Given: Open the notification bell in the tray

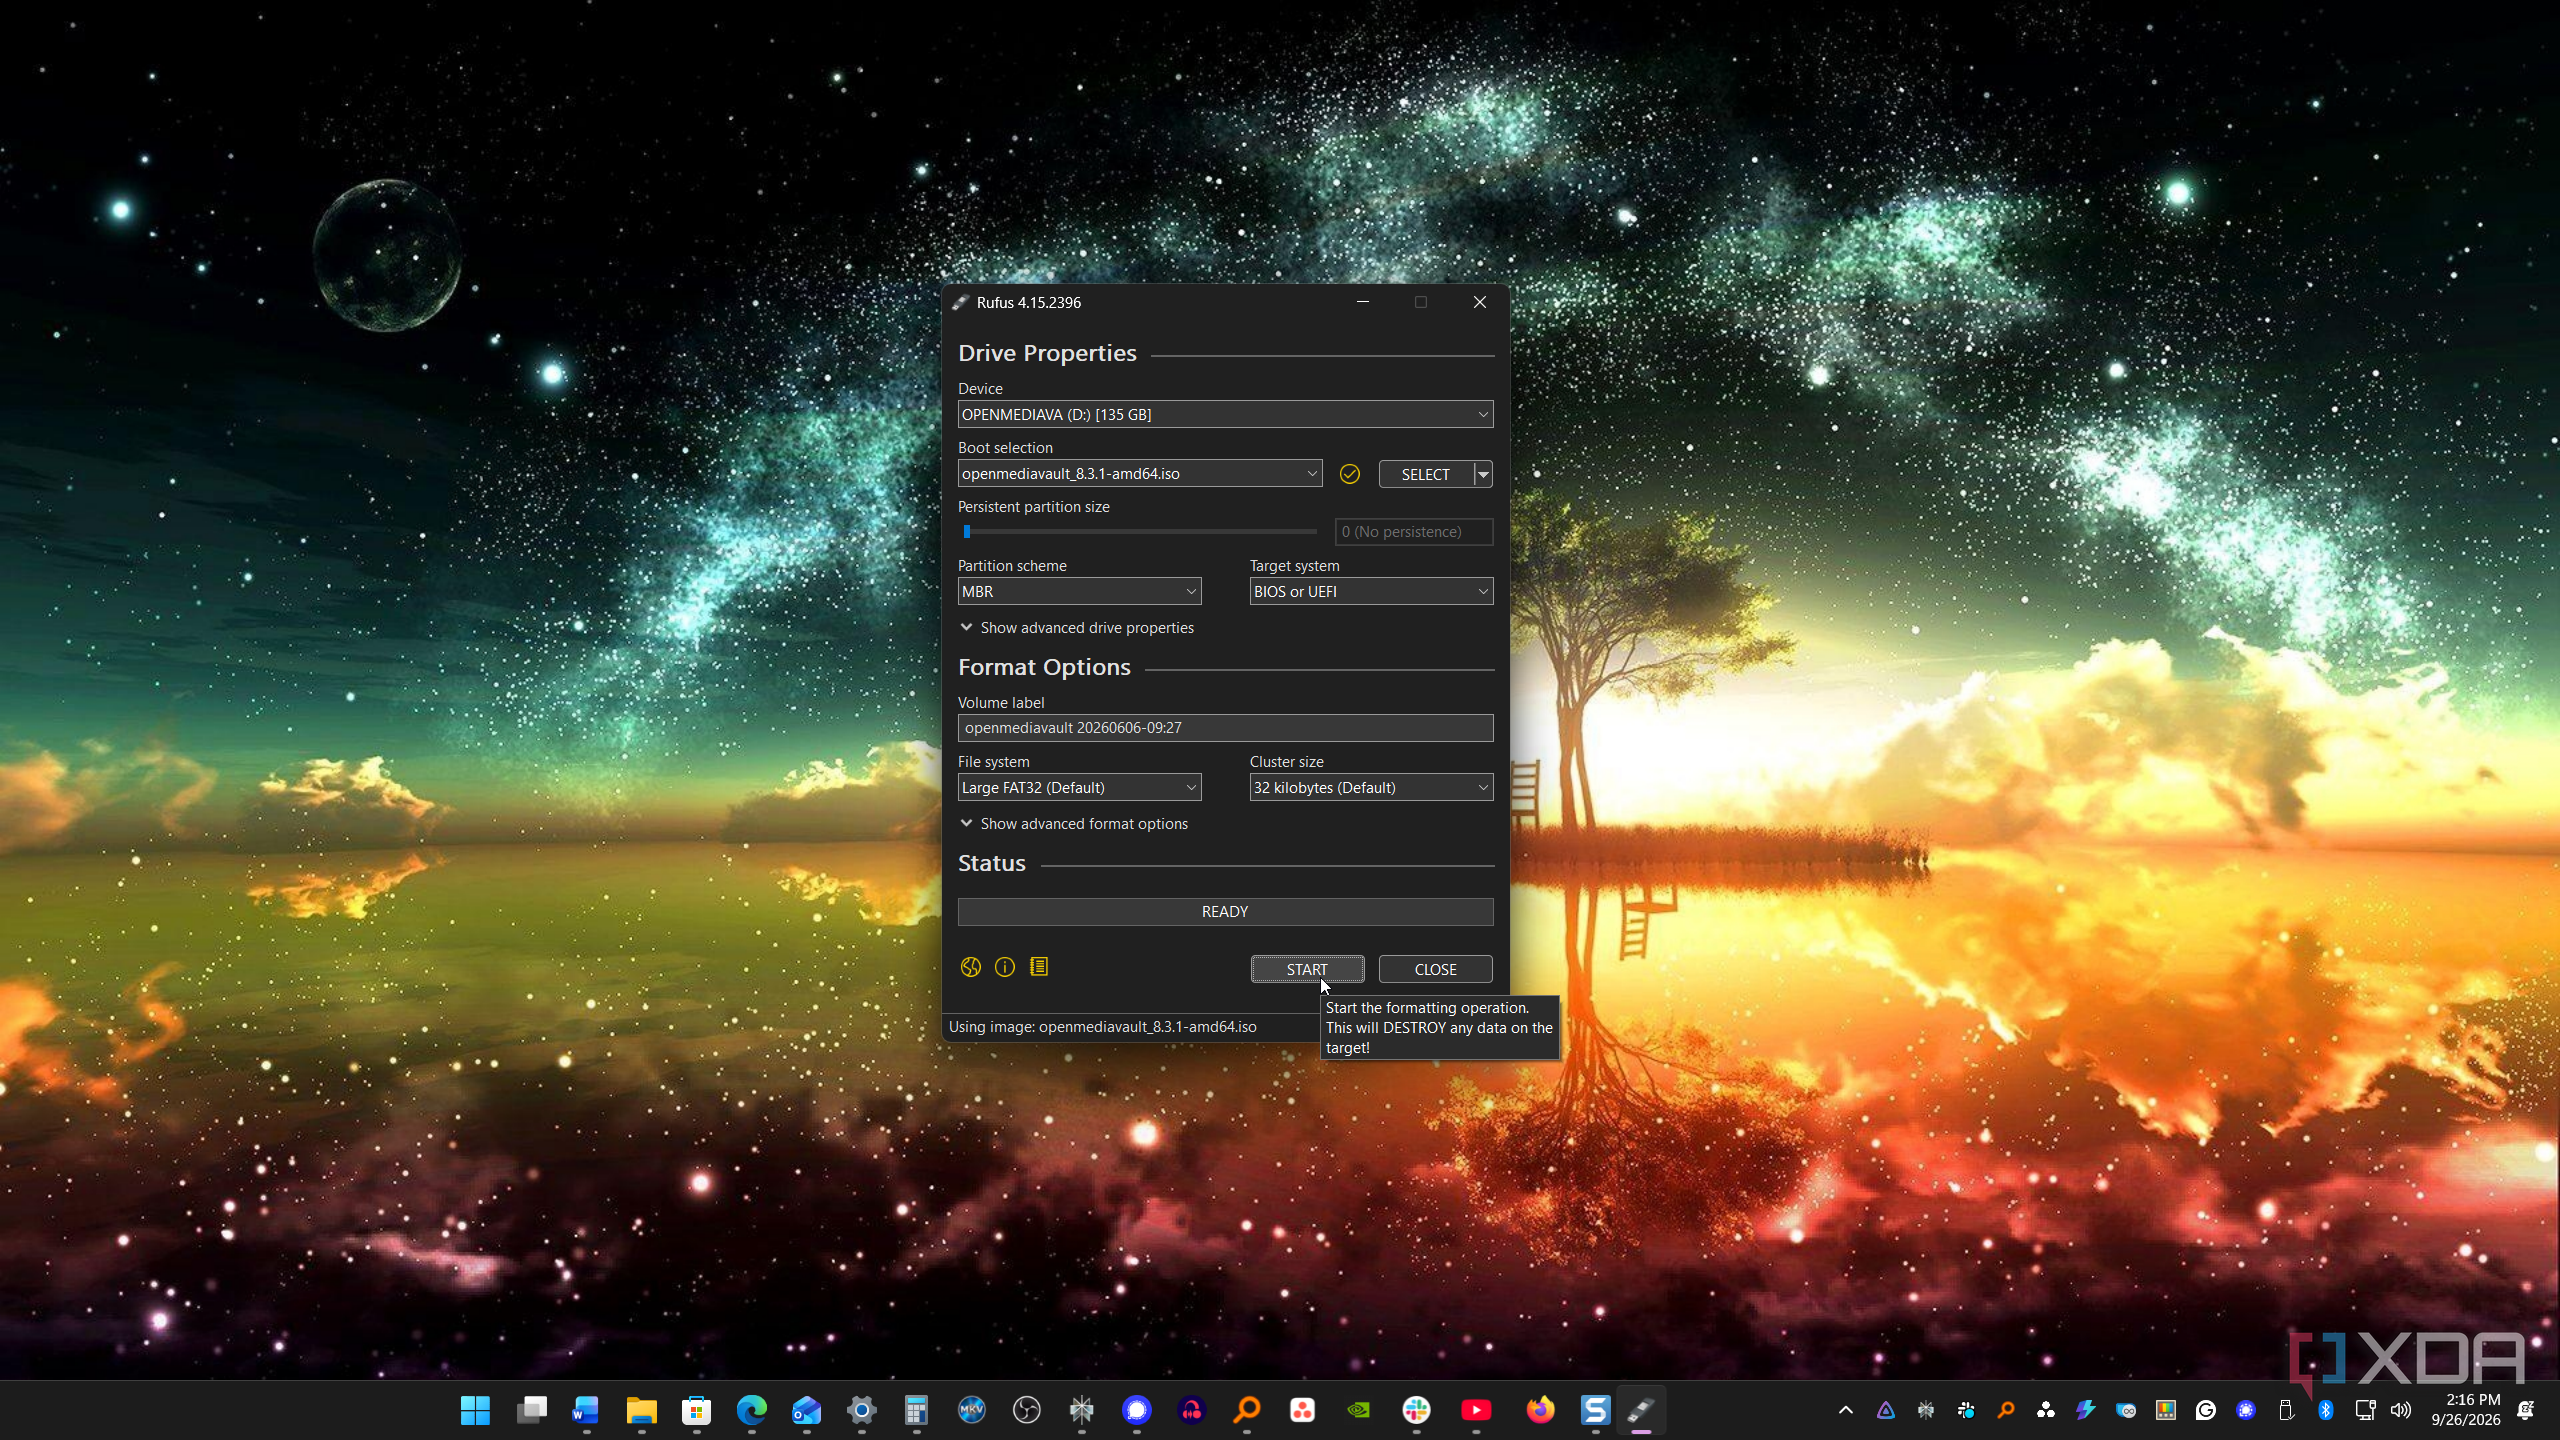Looking at the screenshot, I should (x=2525, y=1410).
